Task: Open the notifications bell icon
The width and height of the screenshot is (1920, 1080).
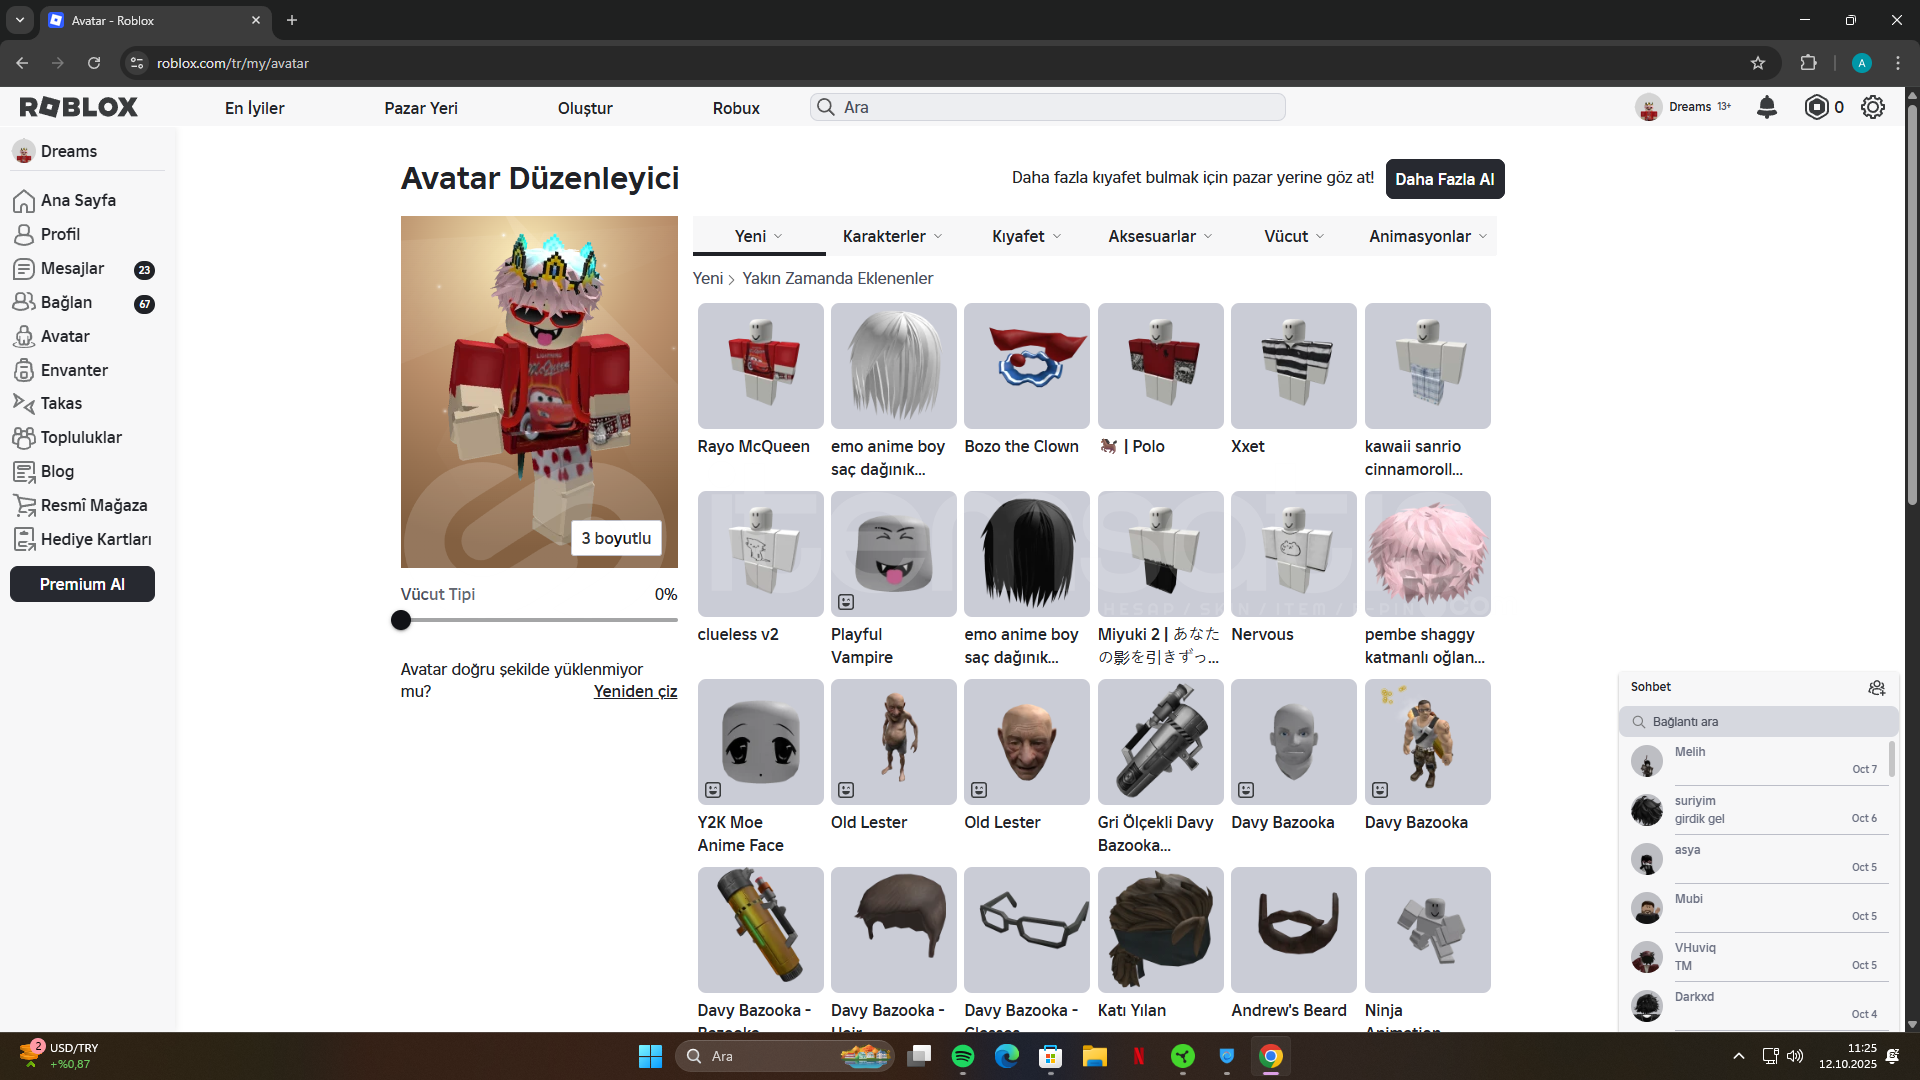Action: point(1767,107)
